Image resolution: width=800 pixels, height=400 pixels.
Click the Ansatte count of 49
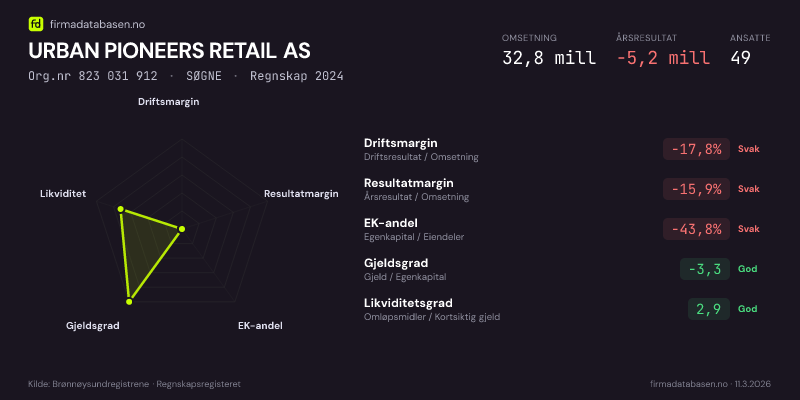[741, 58]
